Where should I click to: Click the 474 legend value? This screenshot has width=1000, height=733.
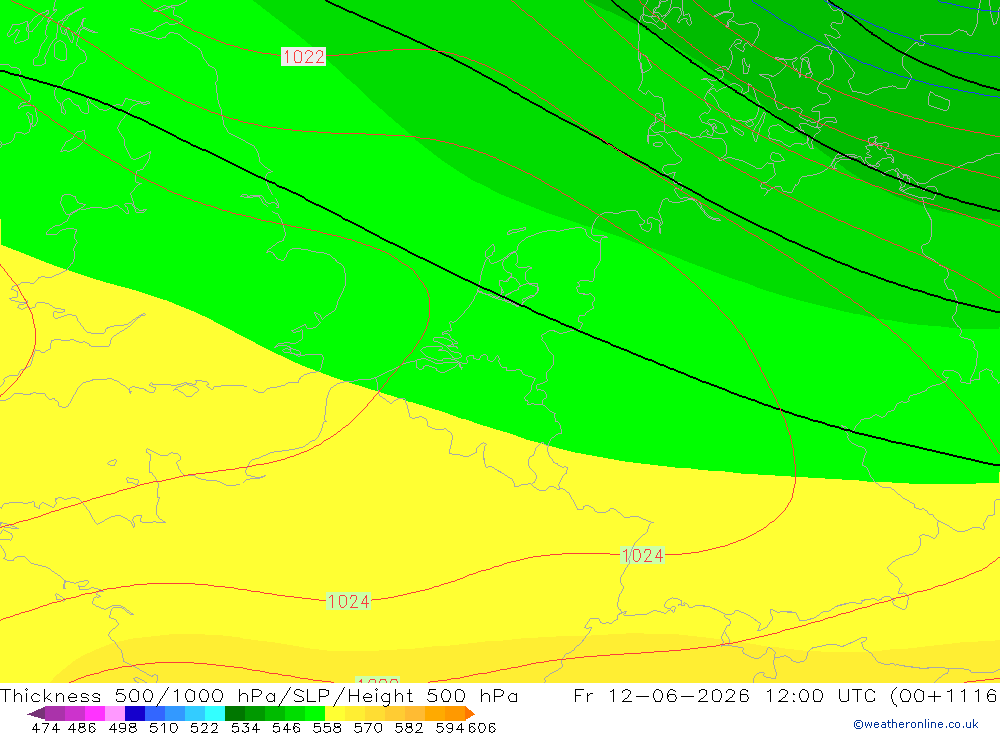pos(45,728)
